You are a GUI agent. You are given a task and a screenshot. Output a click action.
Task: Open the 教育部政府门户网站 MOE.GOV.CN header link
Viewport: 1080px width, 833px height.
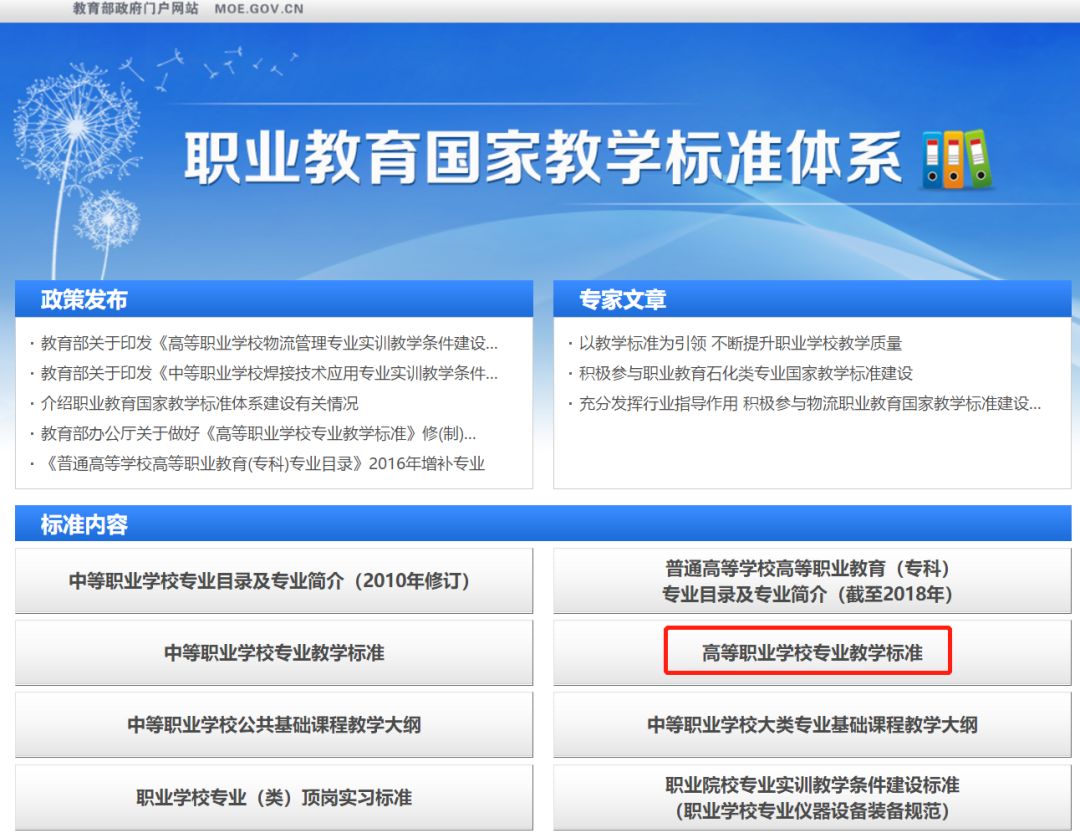[x=188, y=9]
